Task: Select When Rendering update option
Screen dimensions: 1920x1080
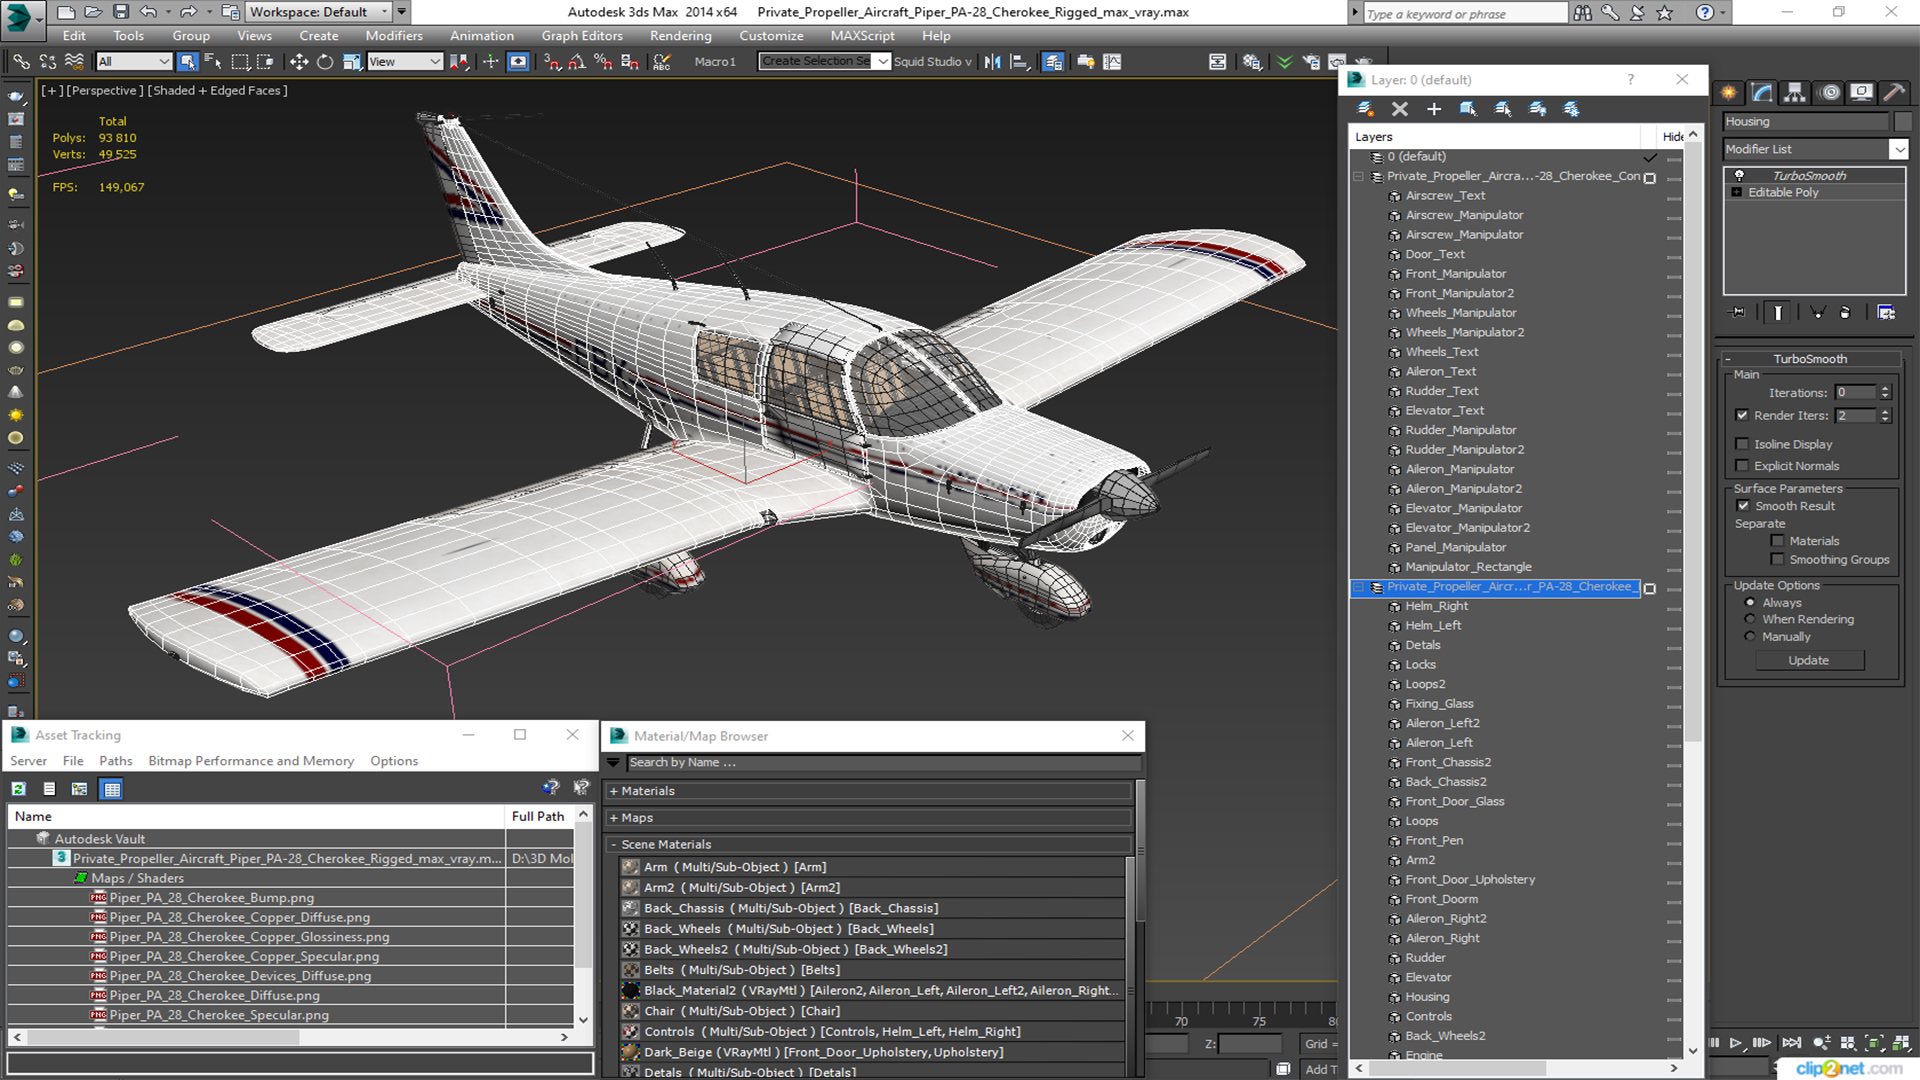Action: [x=1750, y=619]
